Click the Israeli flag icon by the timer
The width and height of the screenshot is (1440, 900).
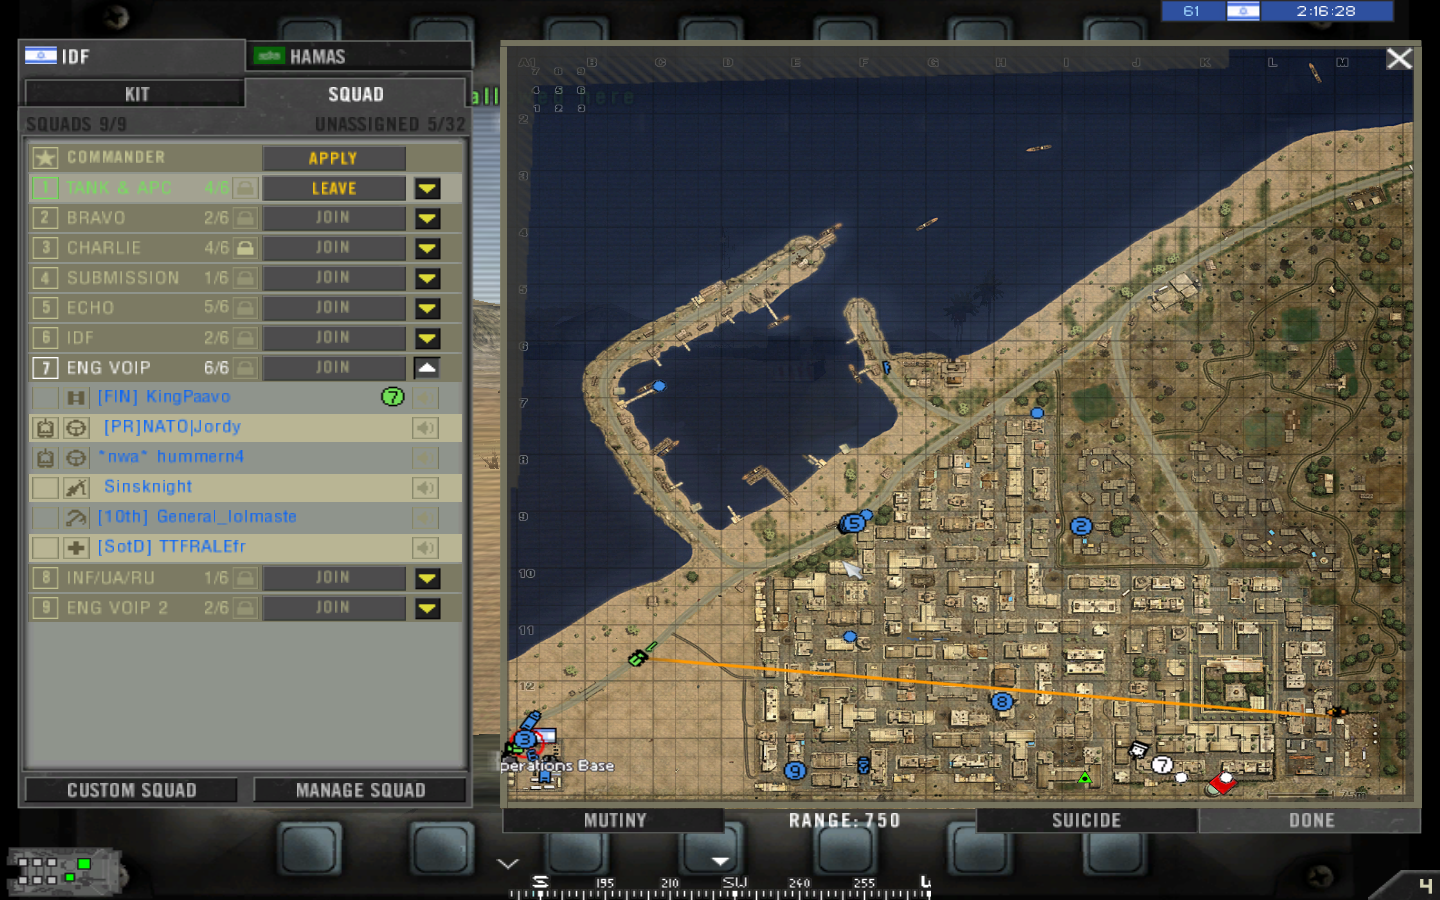pyautogui.click(x=1243, y=11)
